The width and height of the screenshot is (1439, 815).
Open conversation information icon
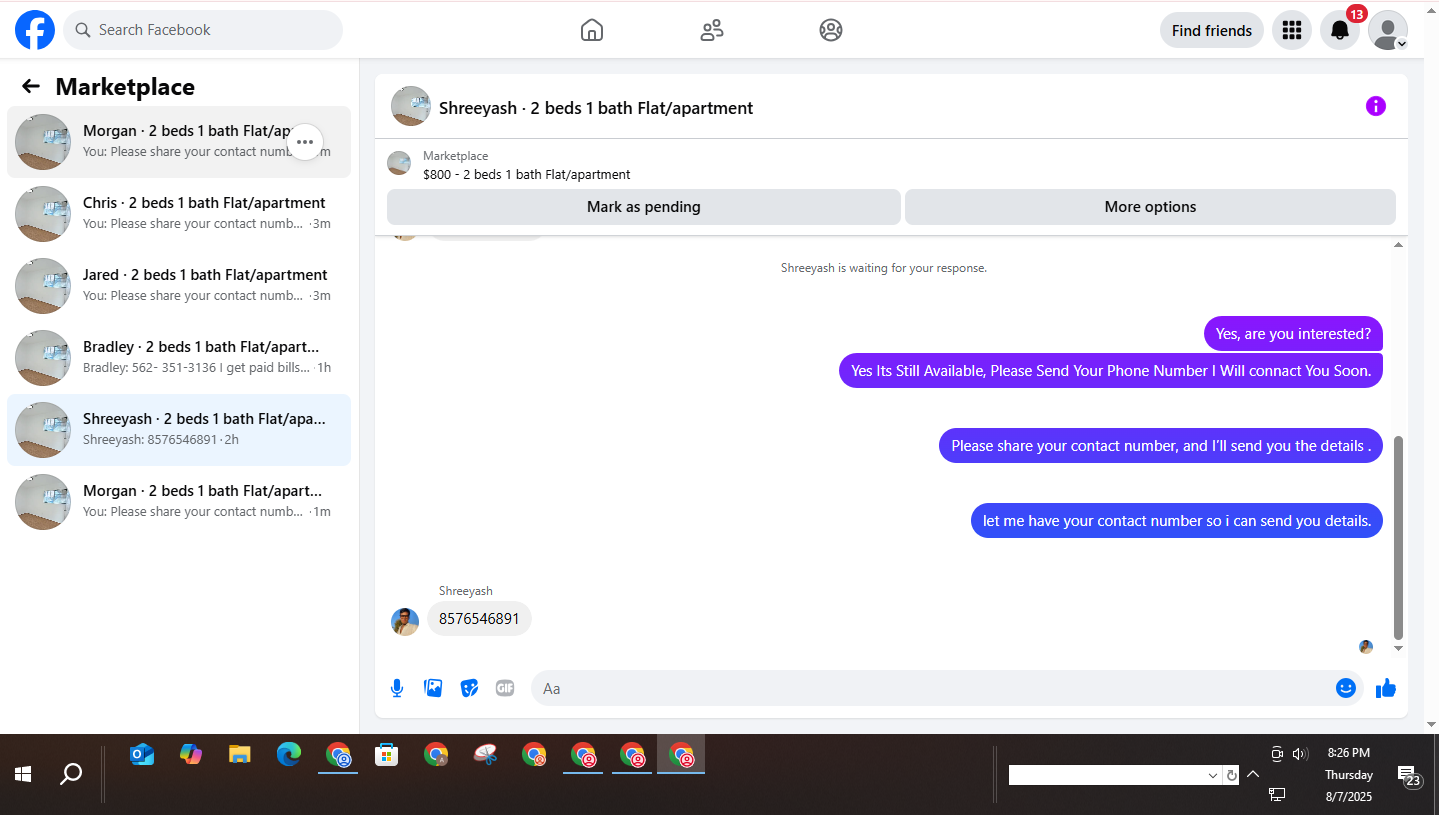(x=1376, y=106)
